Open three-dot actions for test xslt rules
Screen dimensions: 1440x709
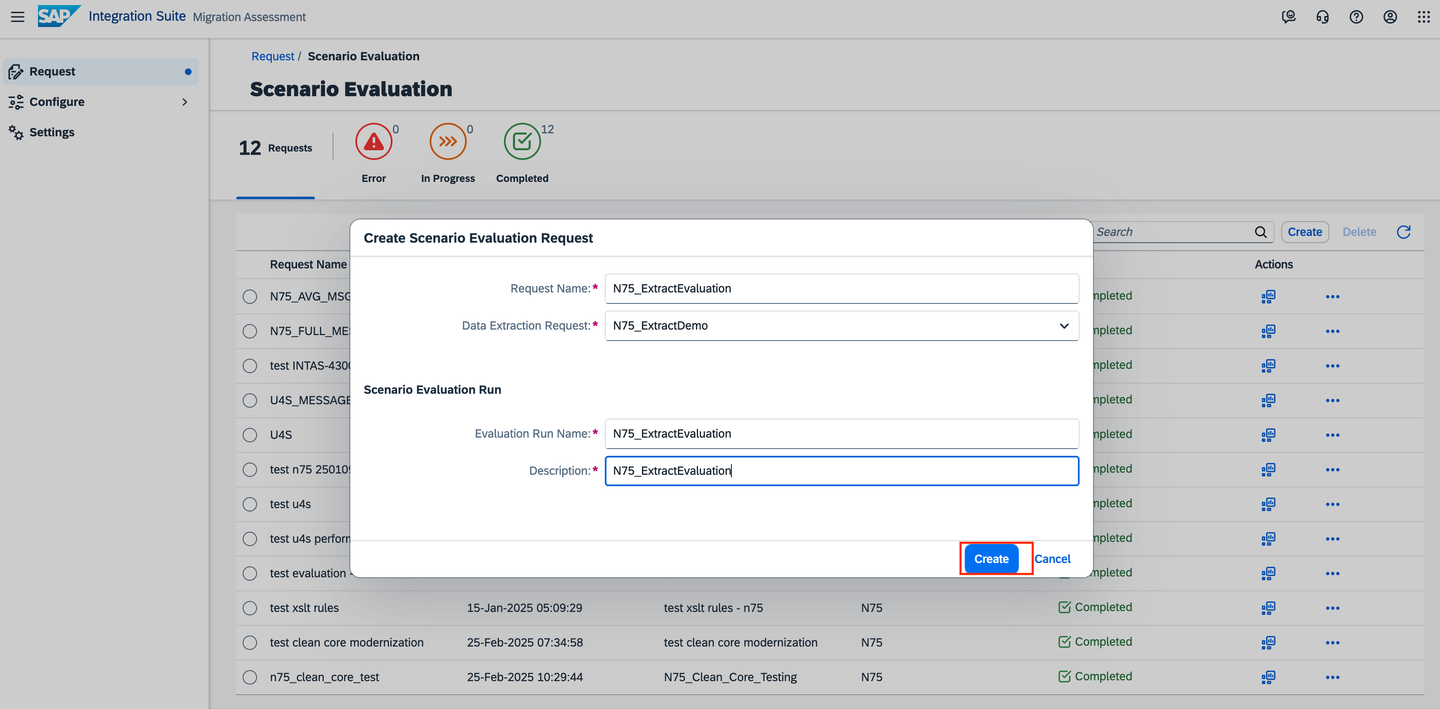[x=1332, y=608]
